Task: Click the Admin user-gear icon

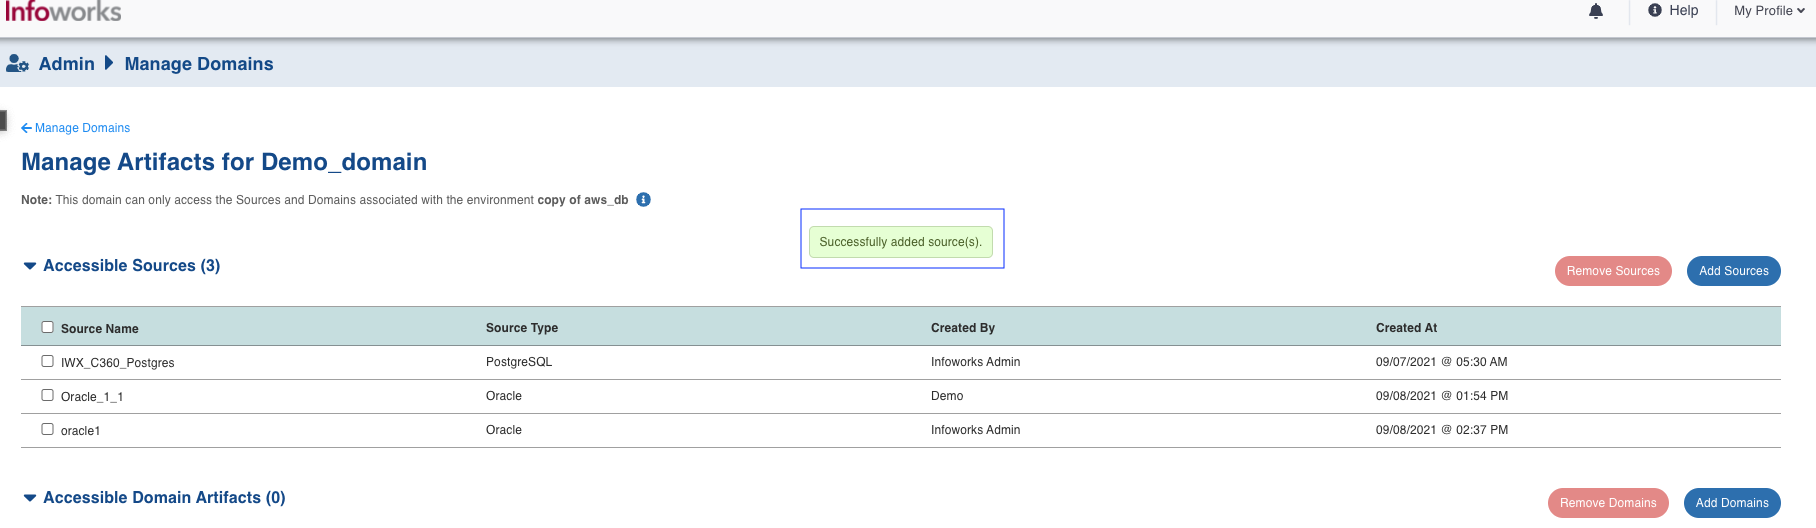Action: pyautogui.click(x=17, y=64)
